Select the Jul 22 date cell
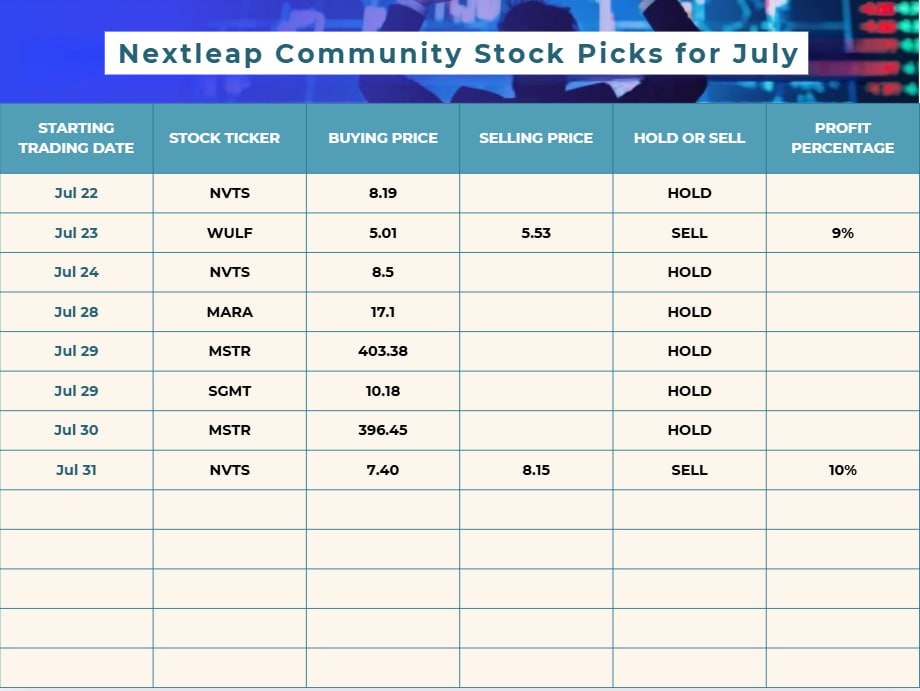The height and width of the screenshot is (691, 920). point(76,193)
